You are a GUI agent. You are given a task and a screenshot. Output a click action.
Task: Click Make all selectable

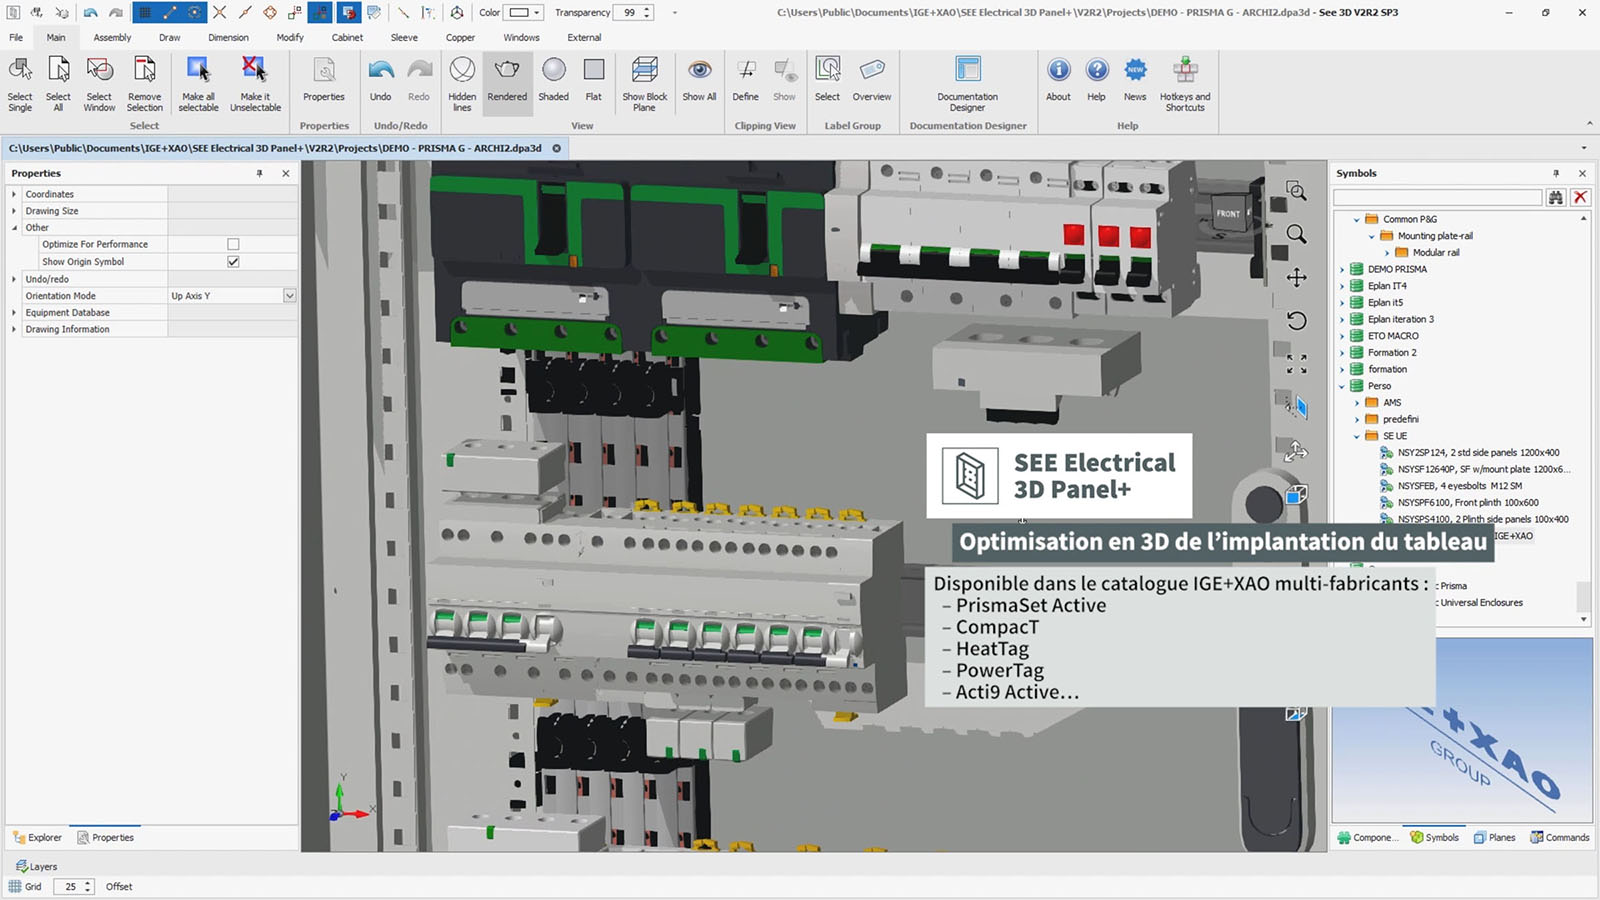pyautogui.click(x=198, y=83)
